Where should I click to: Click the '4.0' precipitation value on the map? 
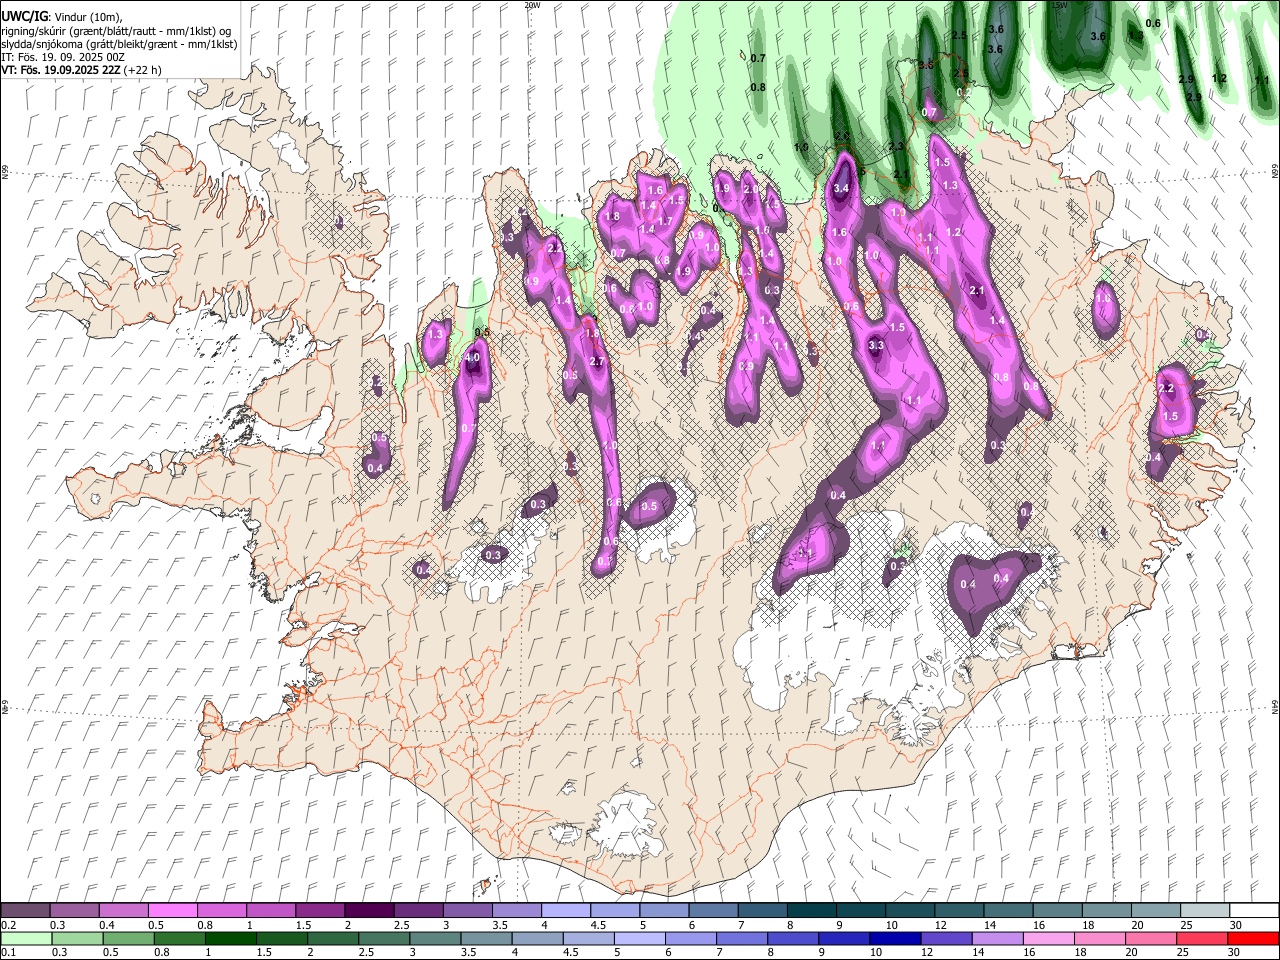click(x=474, y=358)
